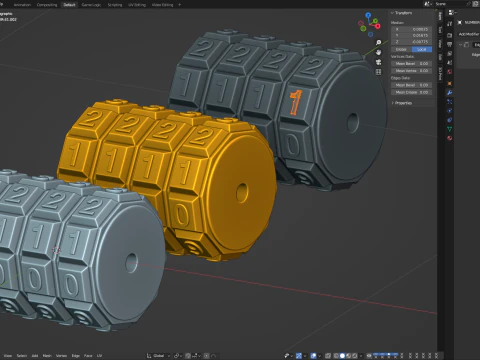Switch to the UV Editing workspace tab
This screenshot has height=360, width=480.
click(x=137, y=5)
